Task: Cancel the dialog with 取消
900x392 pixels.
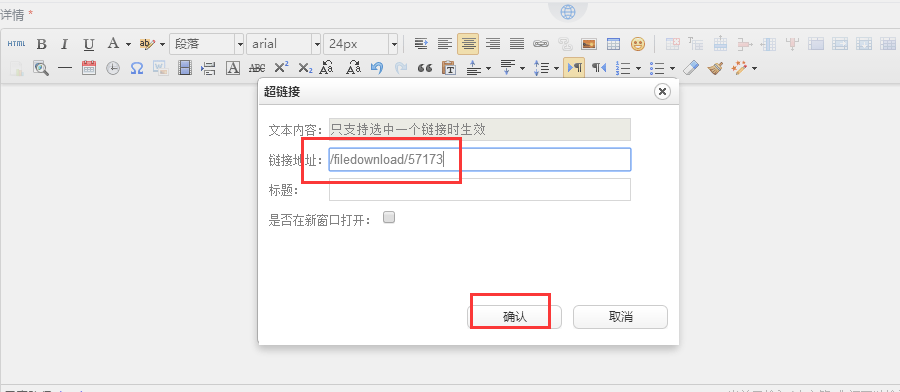Action: coord(620,317)
